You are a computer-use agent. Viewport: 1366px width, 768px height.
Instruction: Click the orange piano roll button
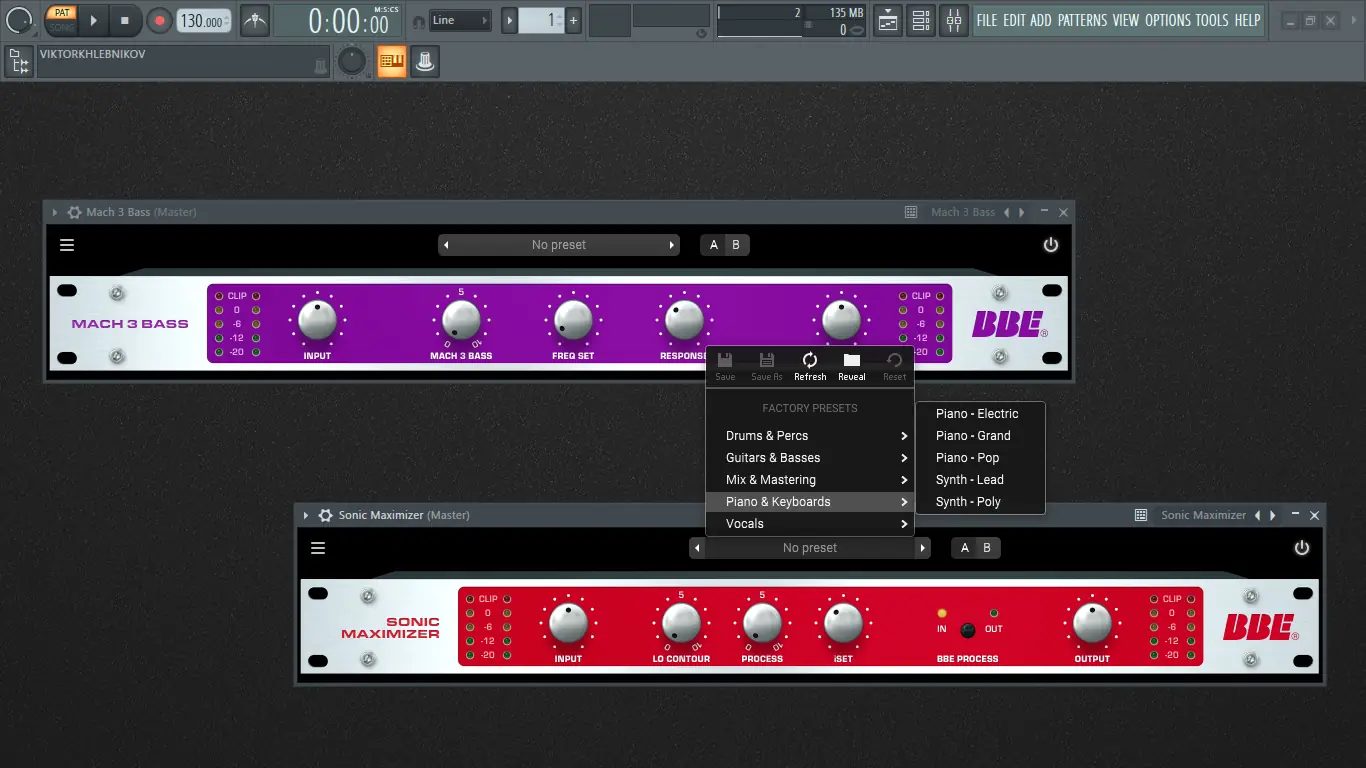click(x=391, y=62)
